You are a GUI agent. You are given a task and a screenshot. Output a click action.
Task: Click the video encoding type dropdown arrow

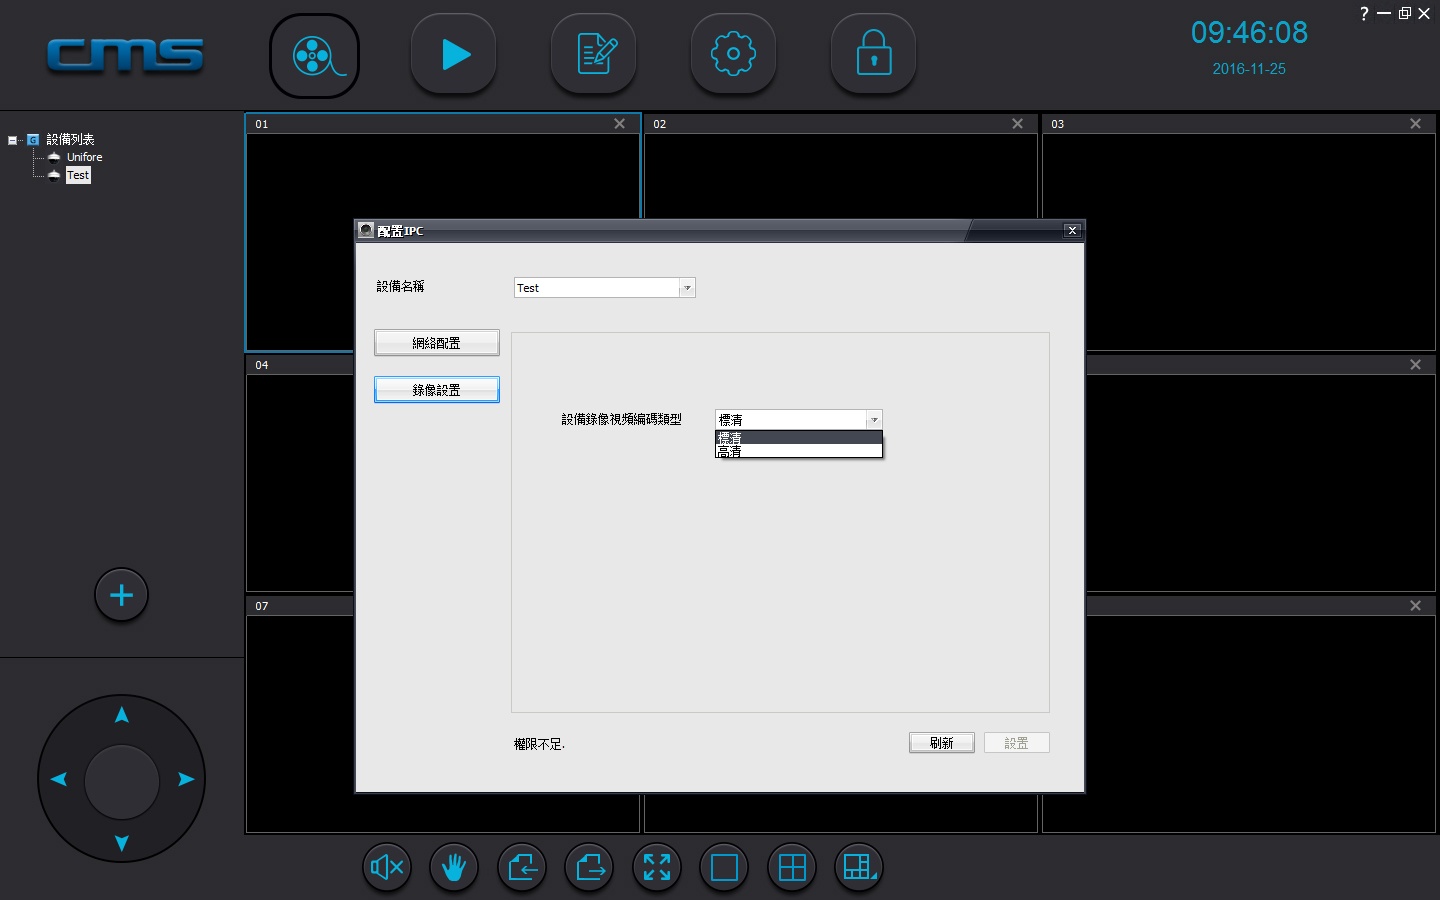pyautogui.click(x=874, y=420)
